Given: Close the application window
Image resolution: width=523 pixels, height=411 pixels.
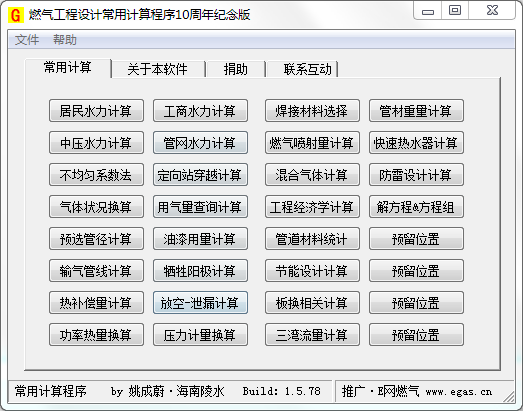Looking at the screenshot, I should (x=492, y=11).
